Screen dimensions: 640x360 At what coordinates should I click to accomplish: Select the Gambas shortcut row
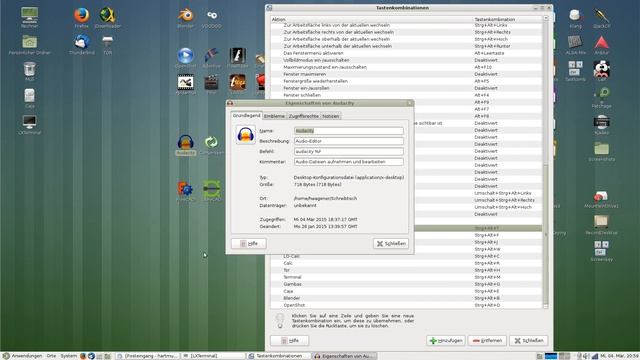point(406,284)
